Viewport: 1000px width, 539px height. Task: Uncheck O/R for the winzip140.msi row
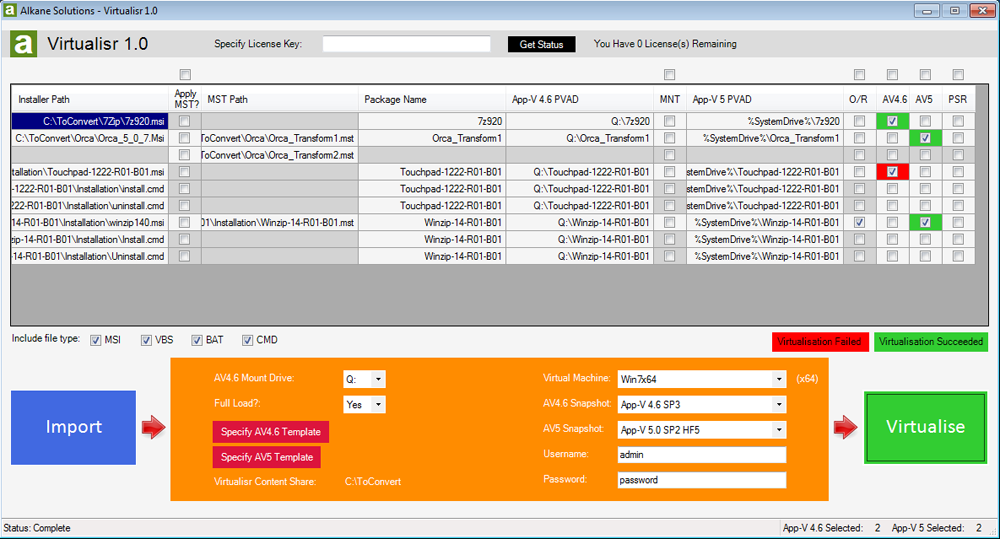[860, 222]
